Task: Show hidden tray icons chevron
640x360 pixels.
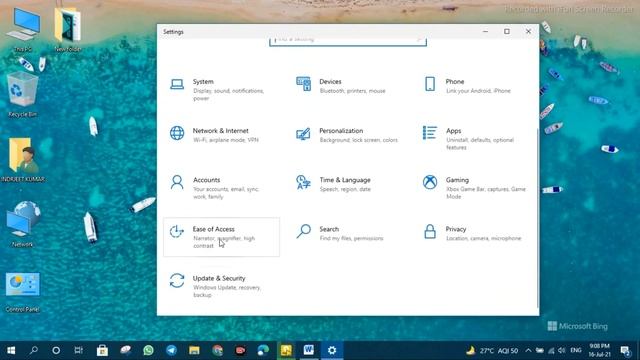Action: 528,350
